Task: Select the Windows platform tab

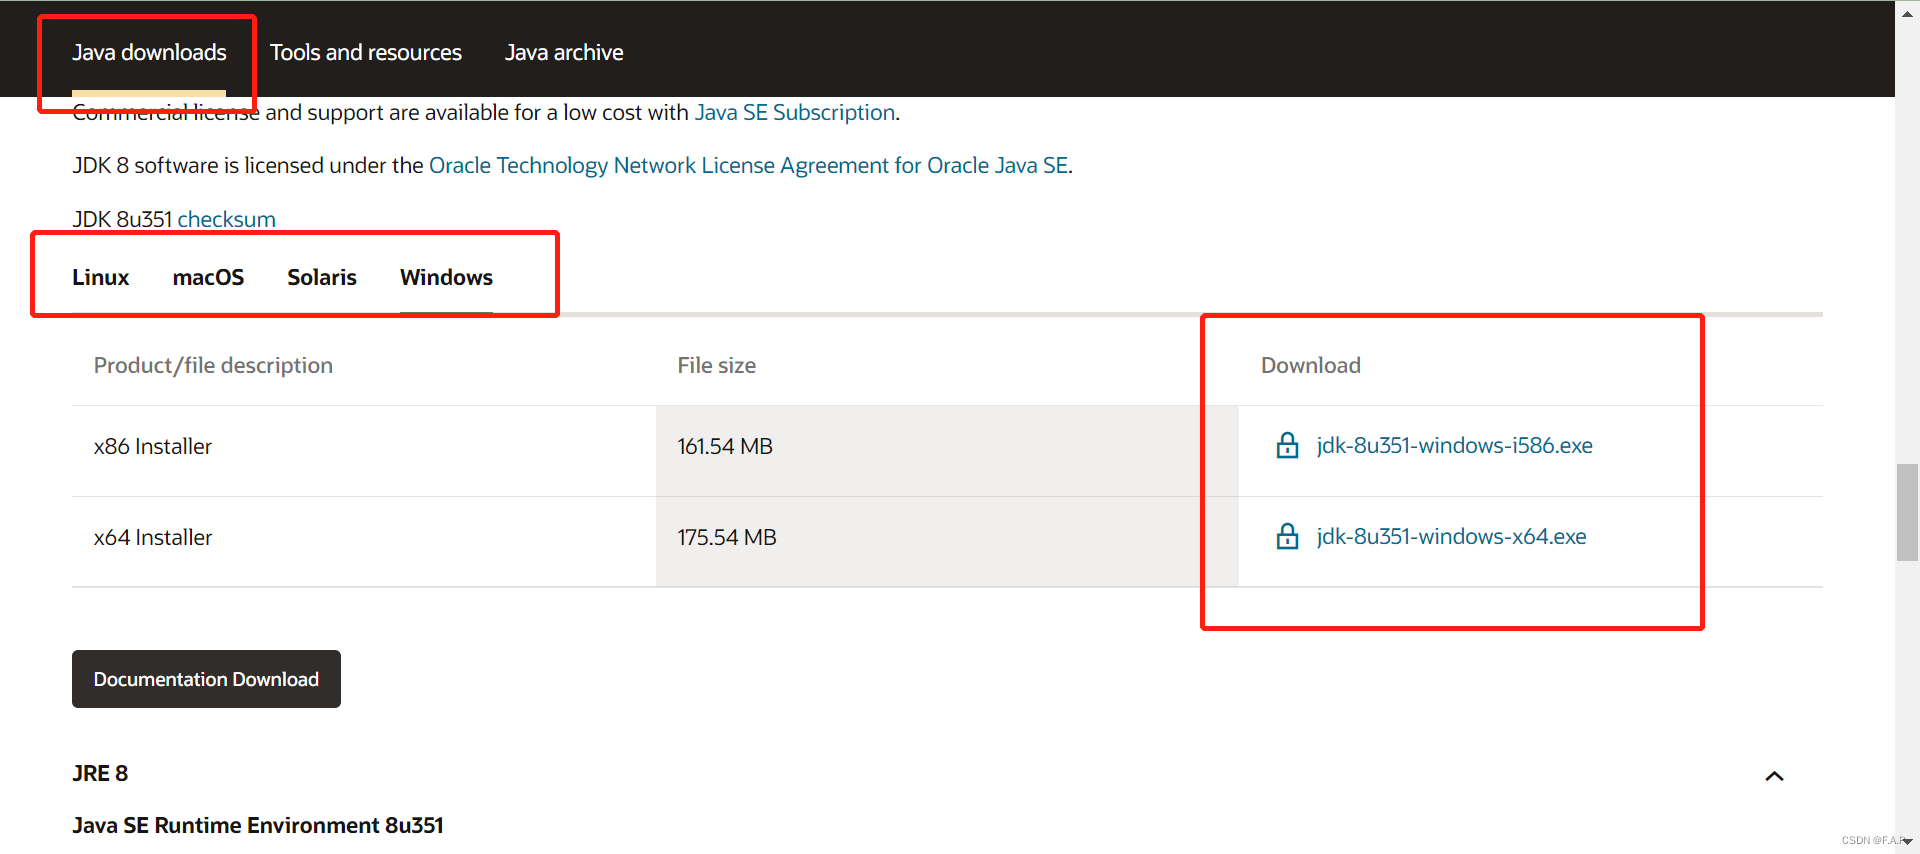Action: (446, 277)
